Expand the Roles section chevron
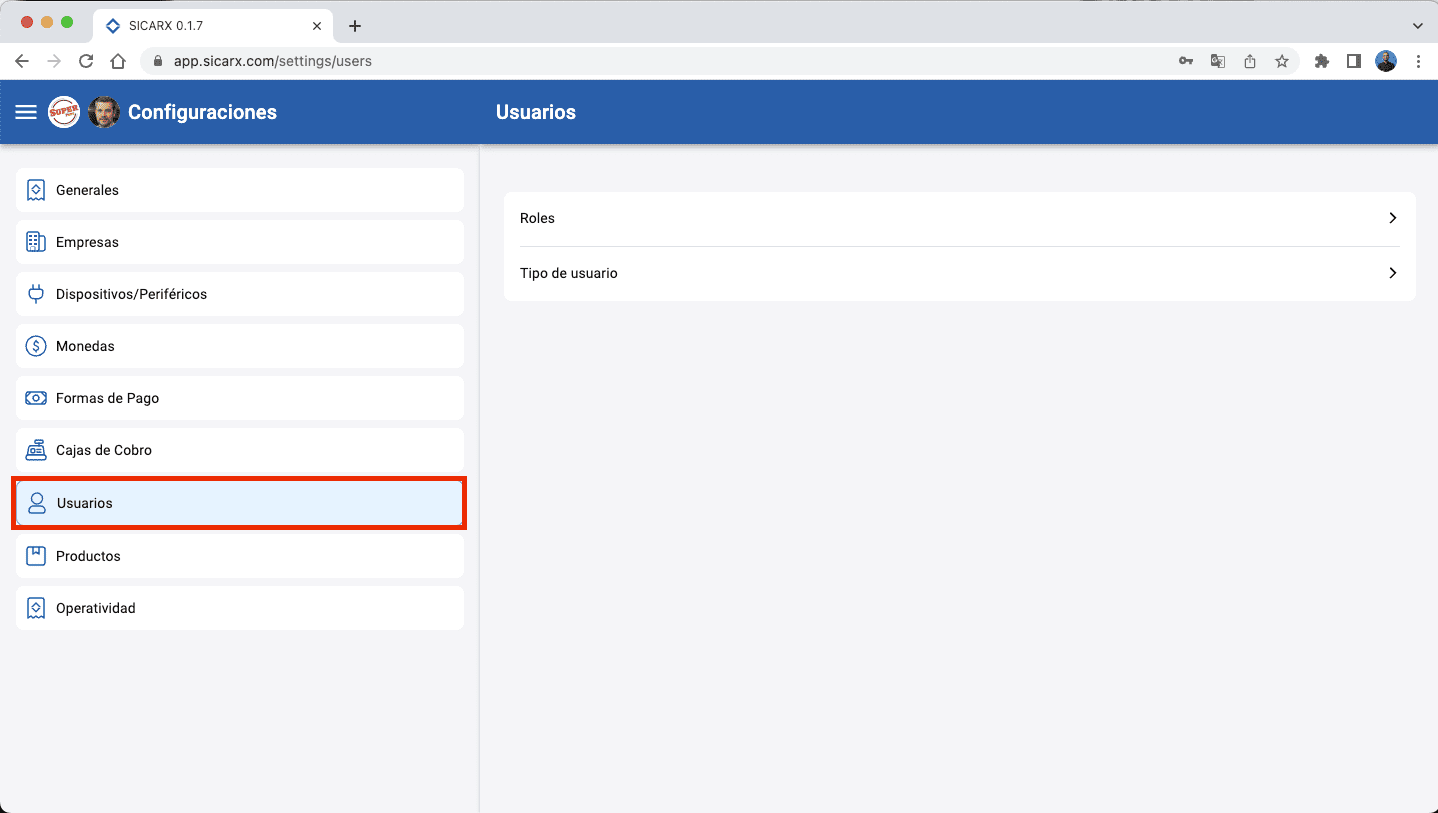Image resolution: width=1438 pixels, height=813 pixels. tap(1392, 218)
